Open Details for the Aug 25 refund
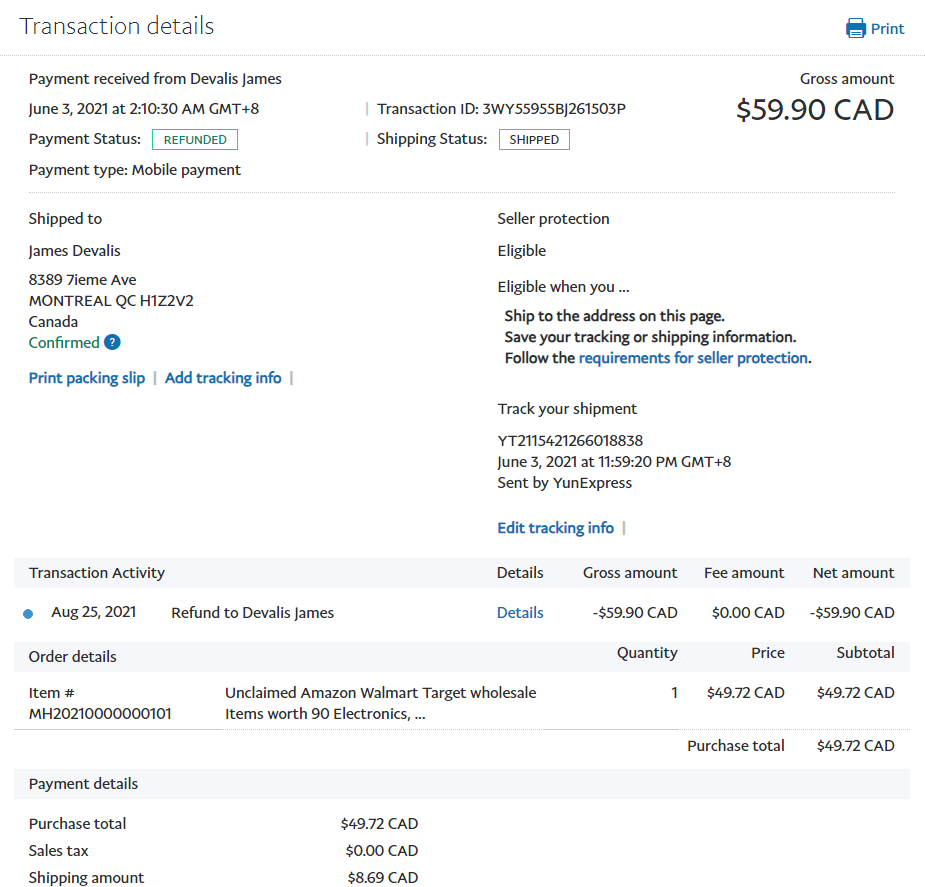The height and width of the screenshot is (887, 925). pos(520,613)
